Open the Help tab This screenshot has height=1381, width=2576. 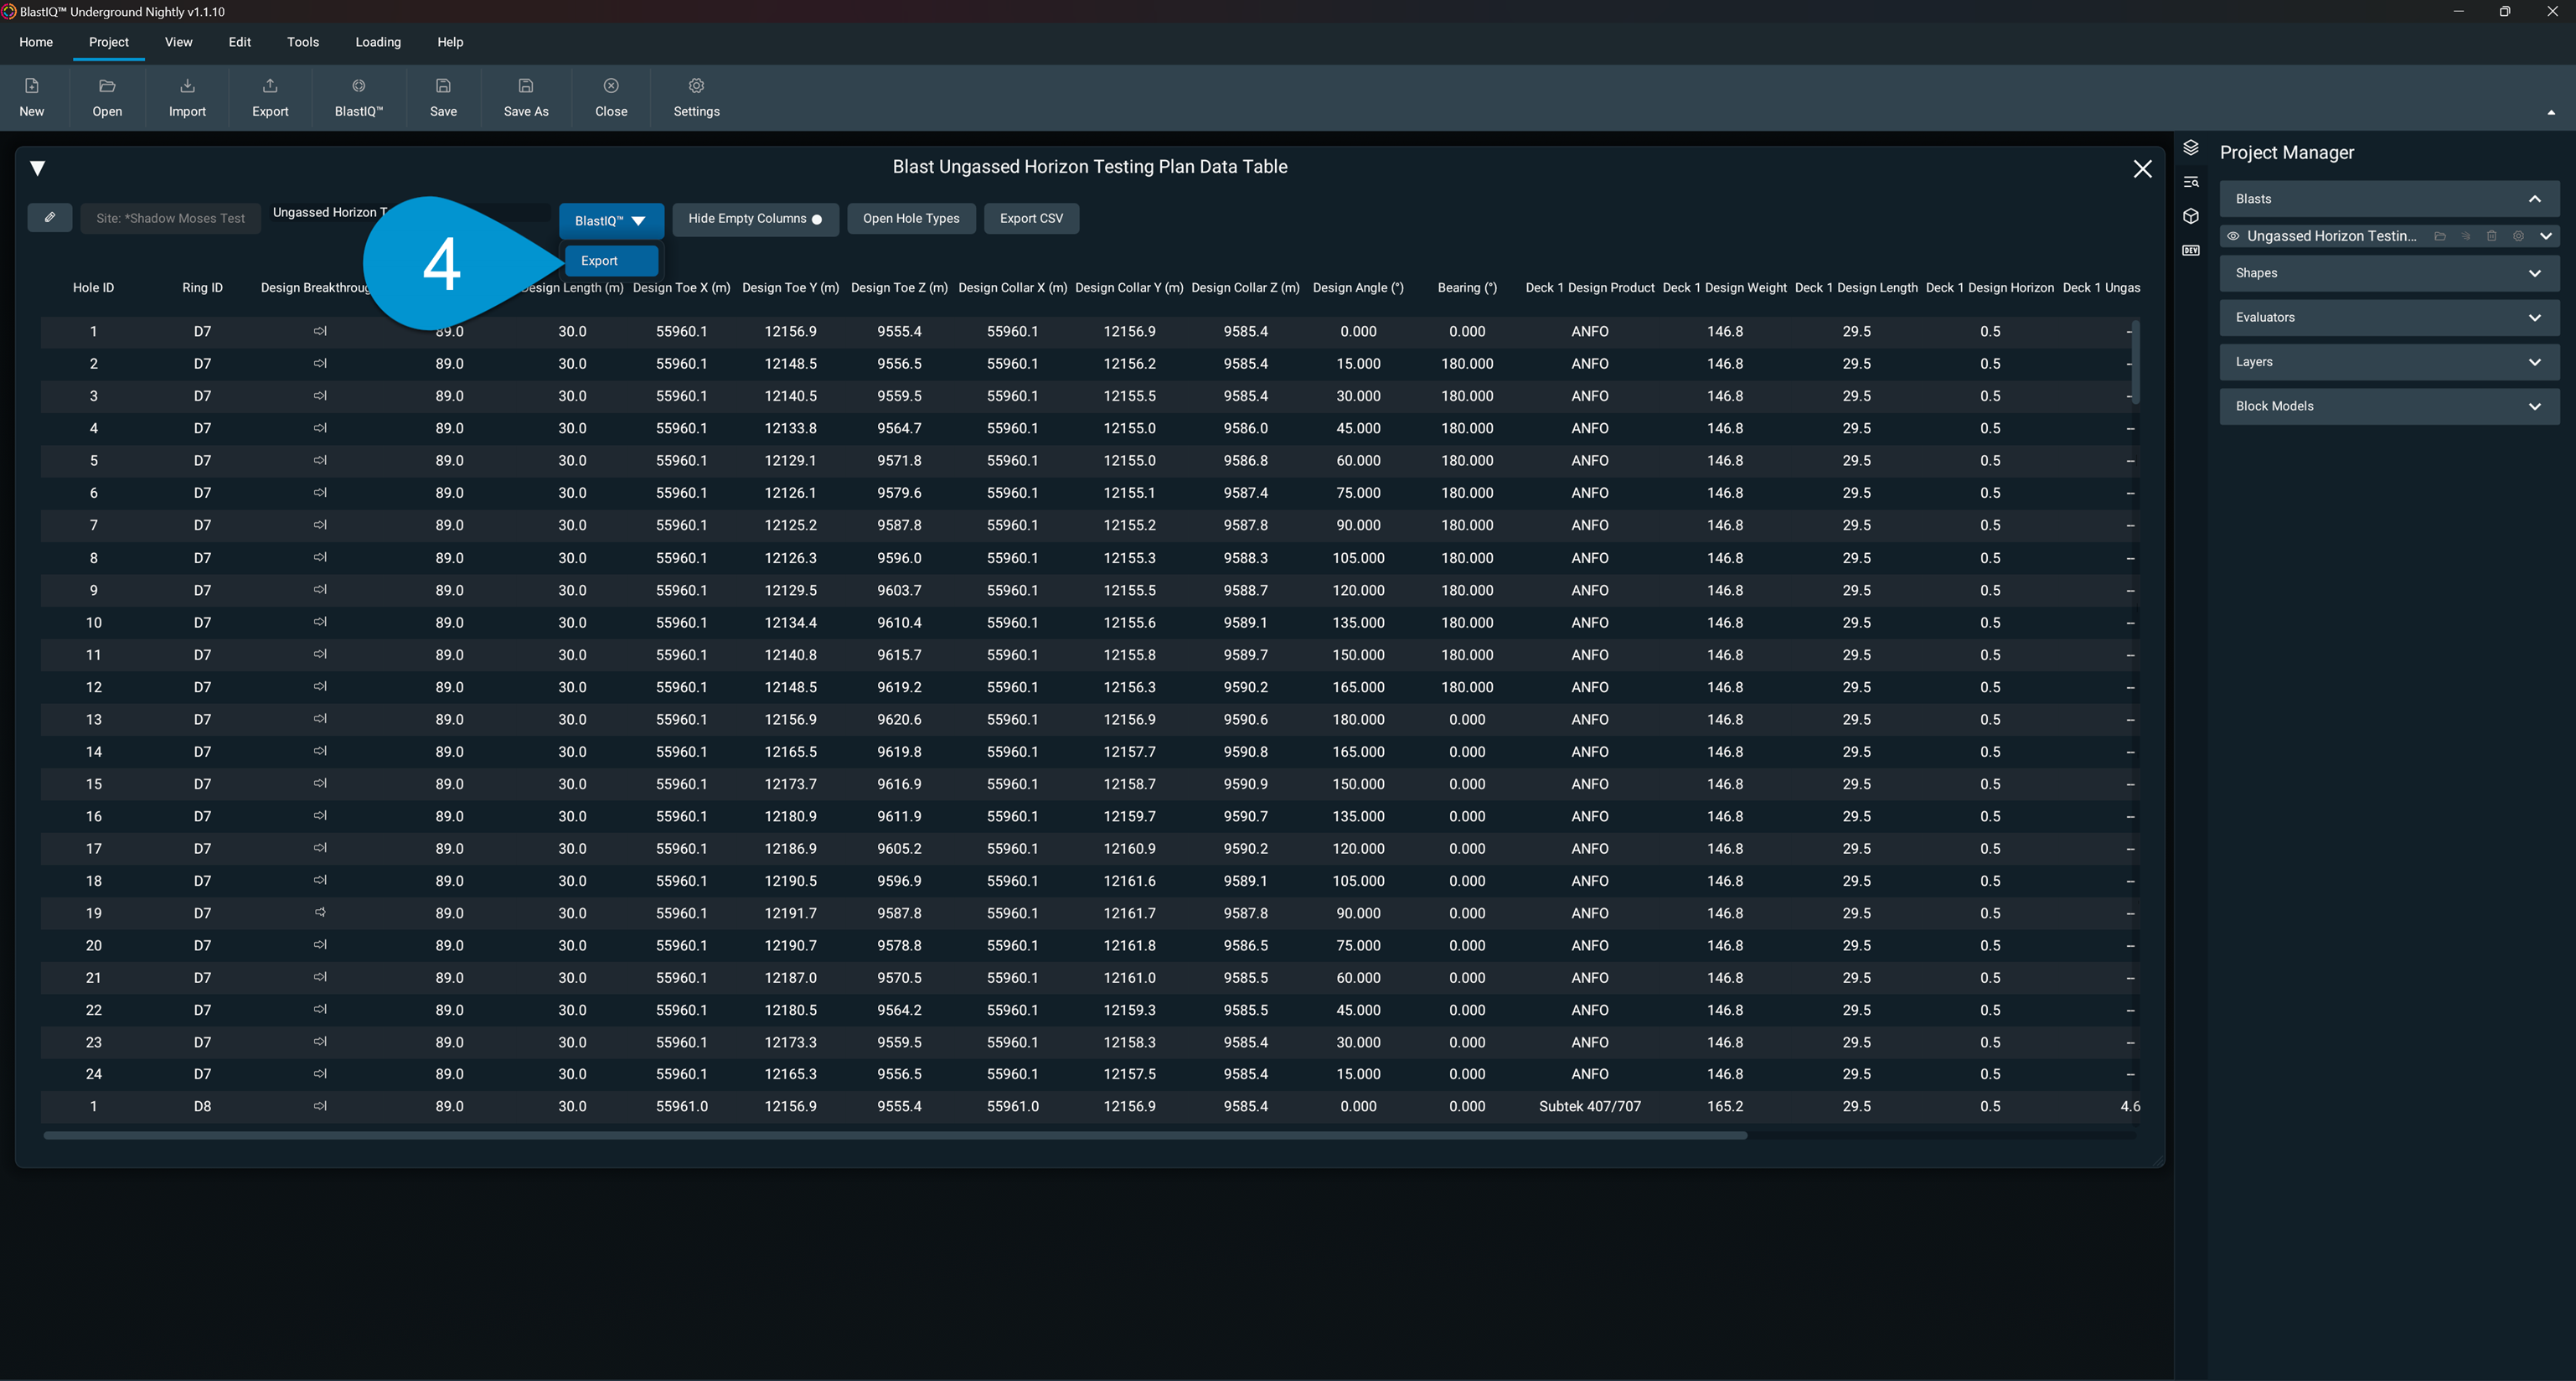click(450, 42)
